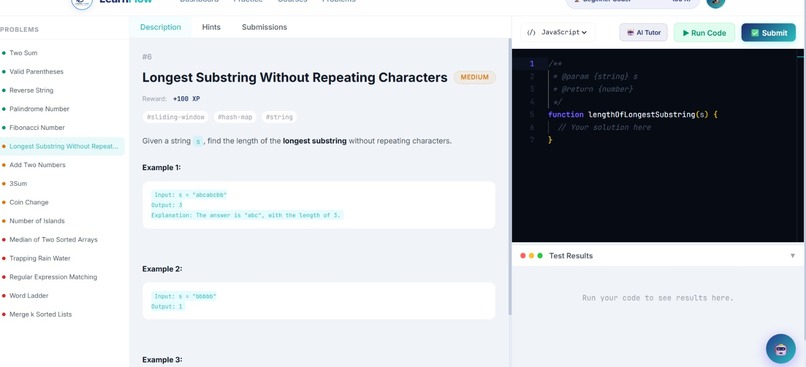Open the Number of Islands problem

coord(62,221)
